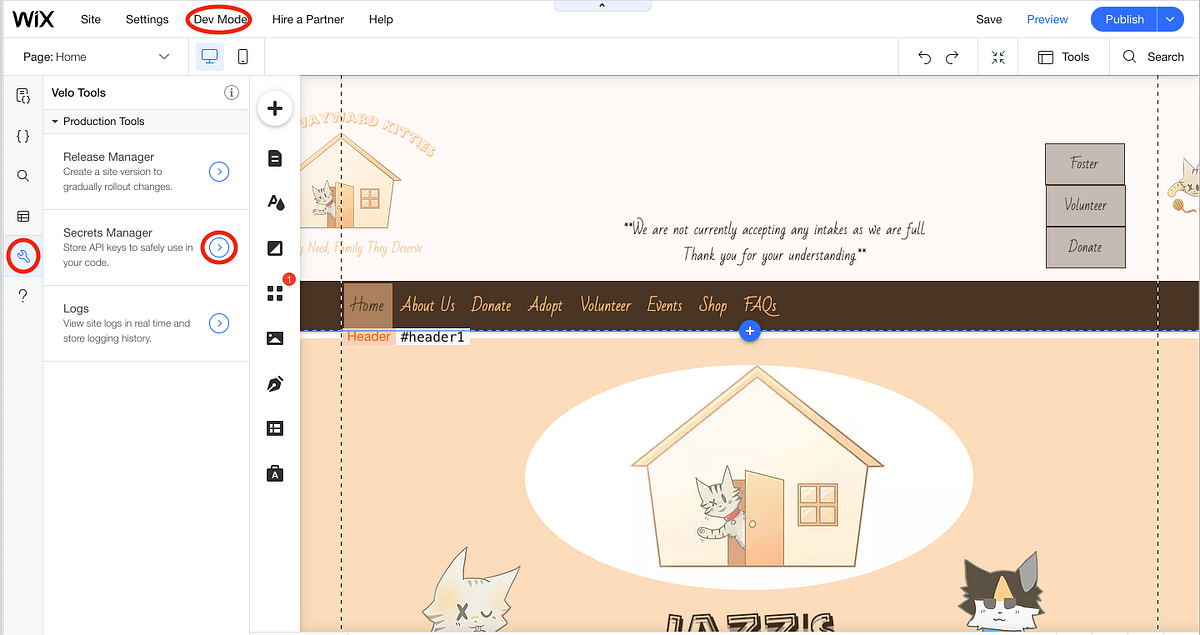The image size is (1200, 635).
Task: Open the Databases panel icon
Action: 23,216
